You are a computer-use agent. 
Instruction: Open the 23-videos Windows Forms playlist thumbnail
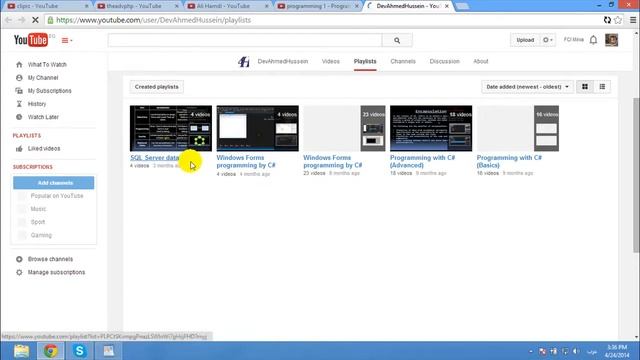pos(344,128)
